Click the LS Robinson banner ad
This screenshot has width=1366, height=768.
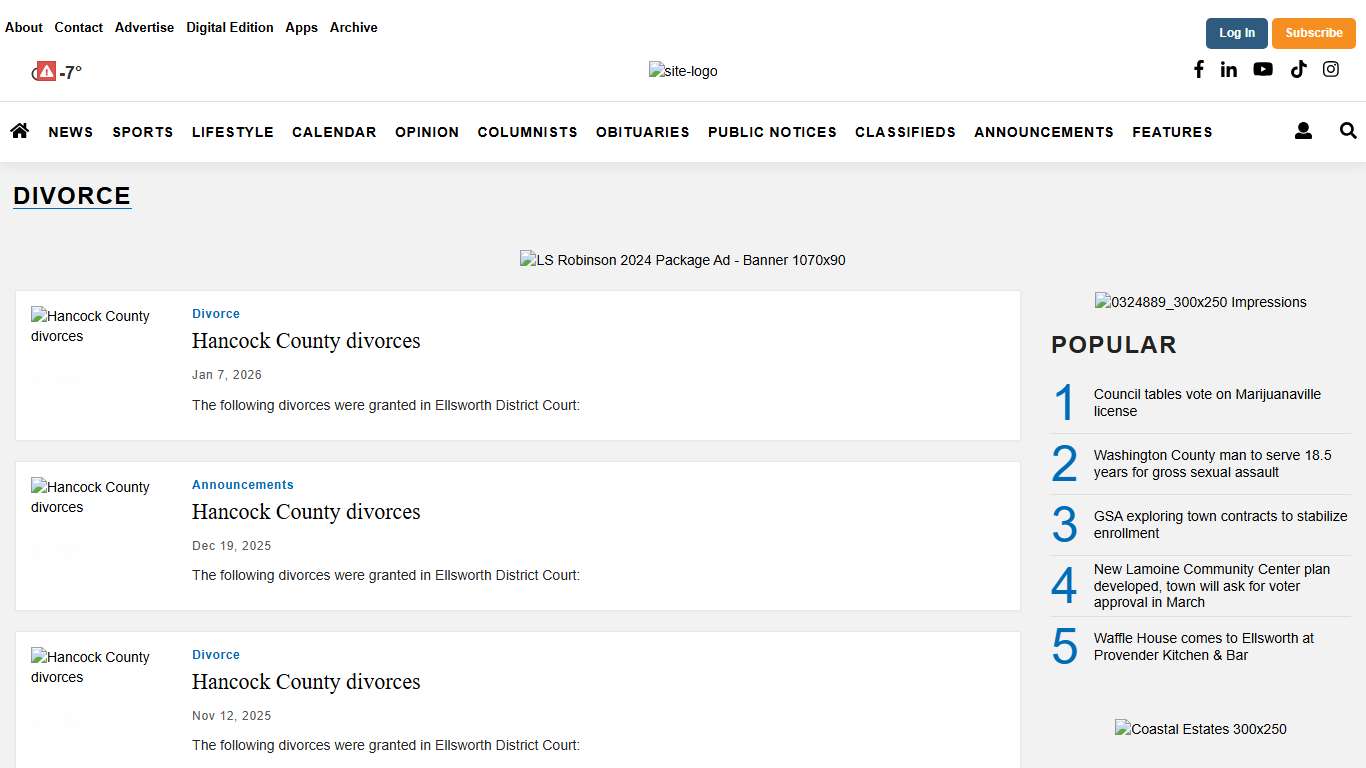coord(682,260)
